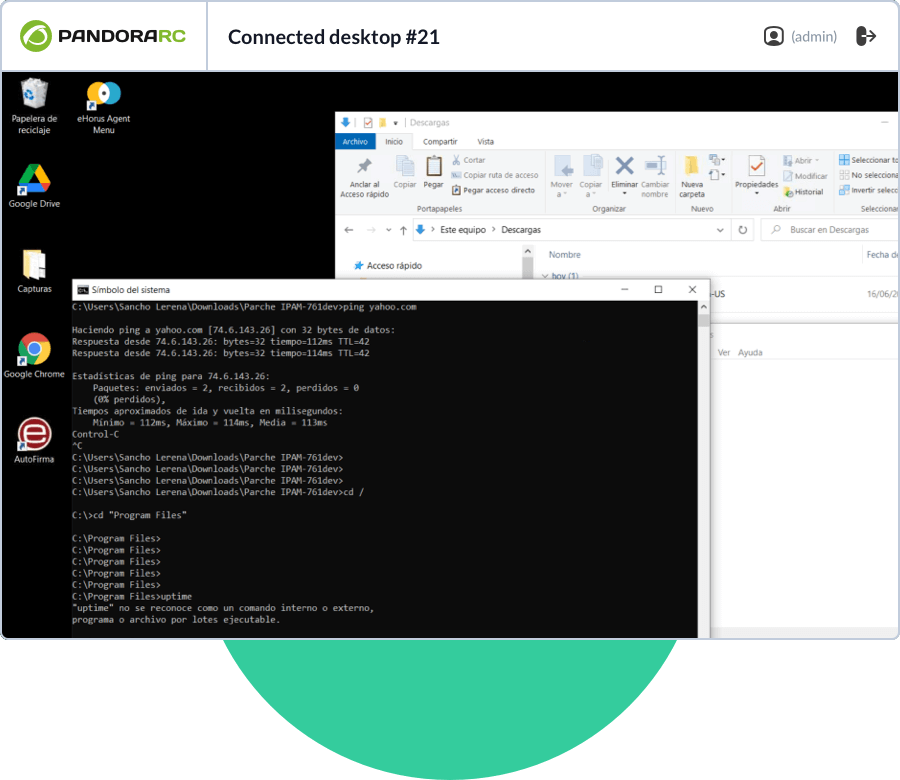Click Seleccionar todo in ribbon

(x=868, y=160)
